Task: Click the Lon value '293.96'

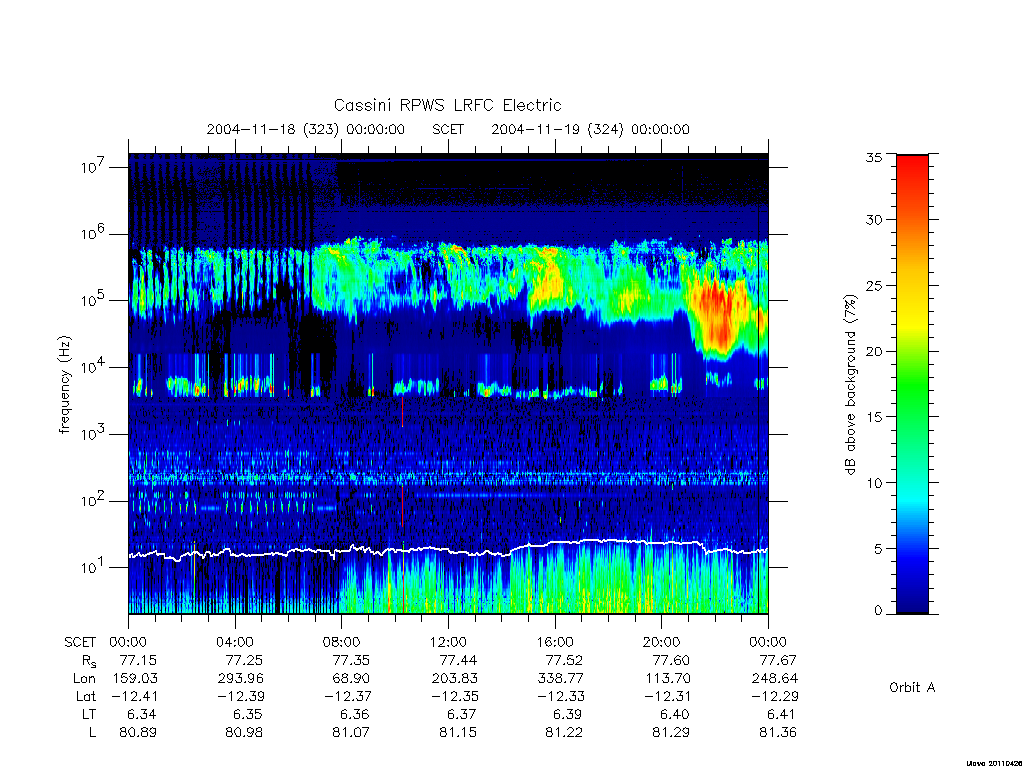Action: point(240,679)
